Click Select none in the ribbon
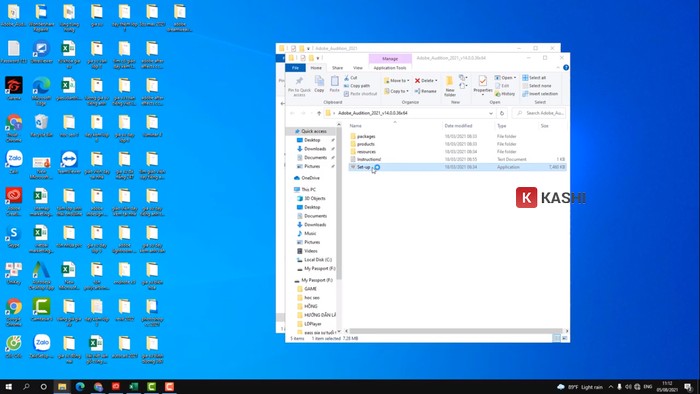 pyautogui.click(x=537, y=86)
